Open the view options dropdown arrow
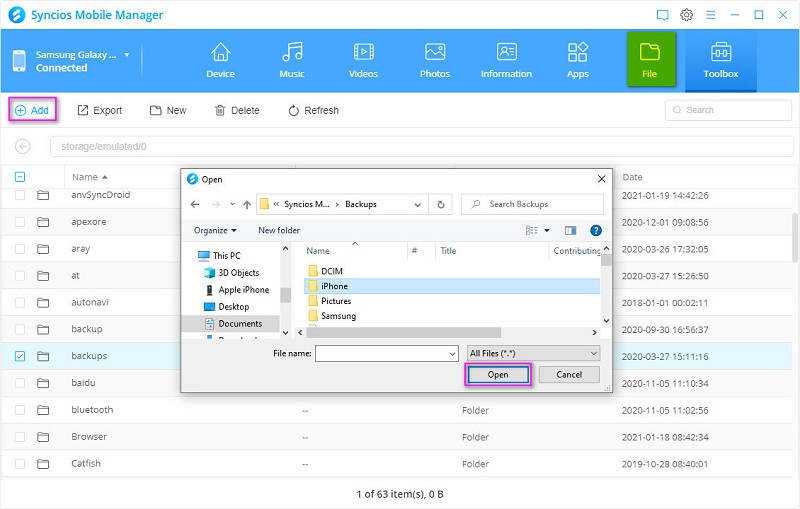Screen dimensions: 800x509 [547, 231]
